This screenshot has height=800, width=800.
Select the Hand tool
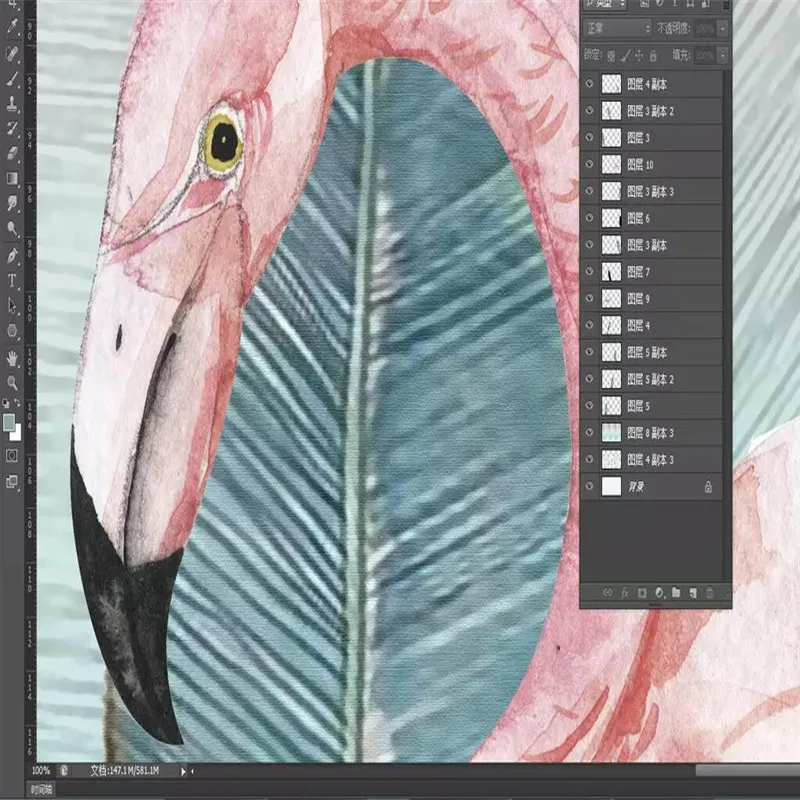(x=12, y=358)
